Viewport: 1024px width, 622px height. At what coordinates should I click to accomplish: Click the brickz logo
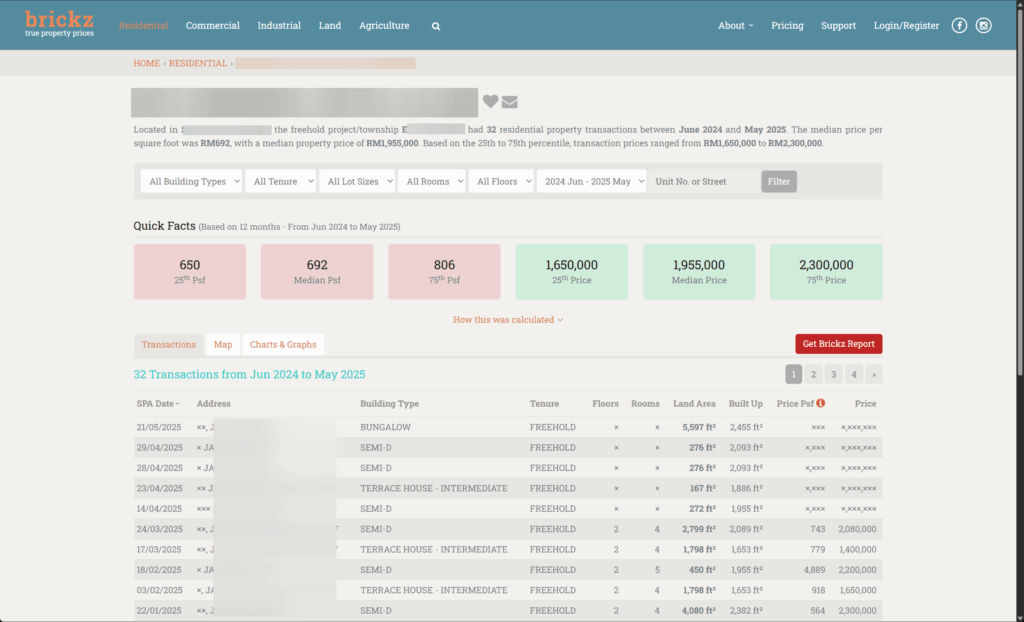tap(59, 24)
